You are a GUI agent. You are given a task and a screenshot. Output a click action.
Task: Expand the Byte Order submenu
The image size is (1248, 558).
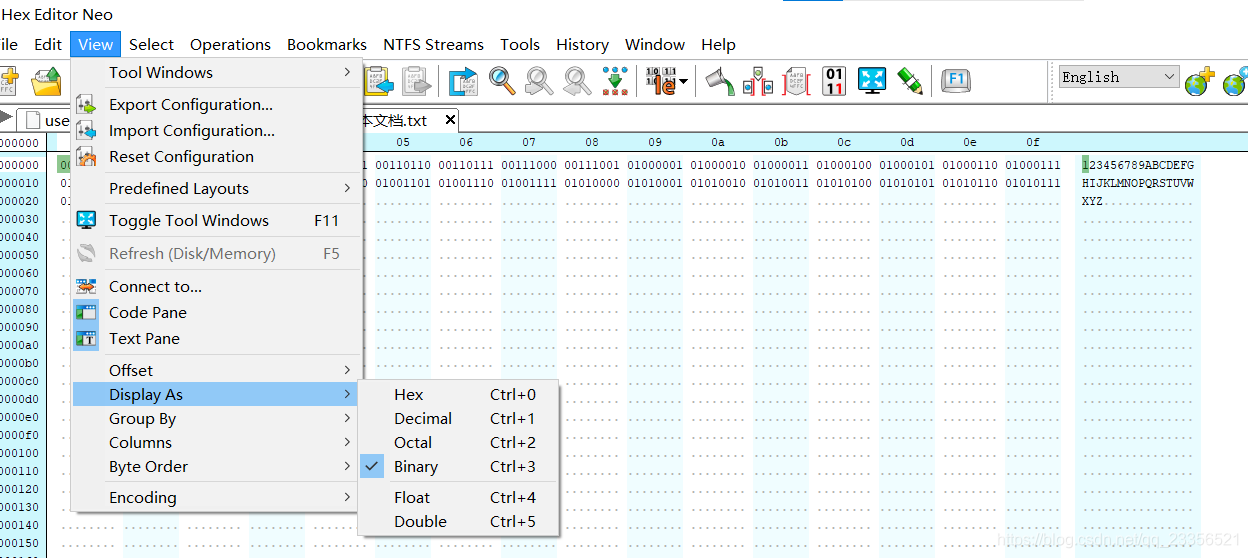coord(217,466)
